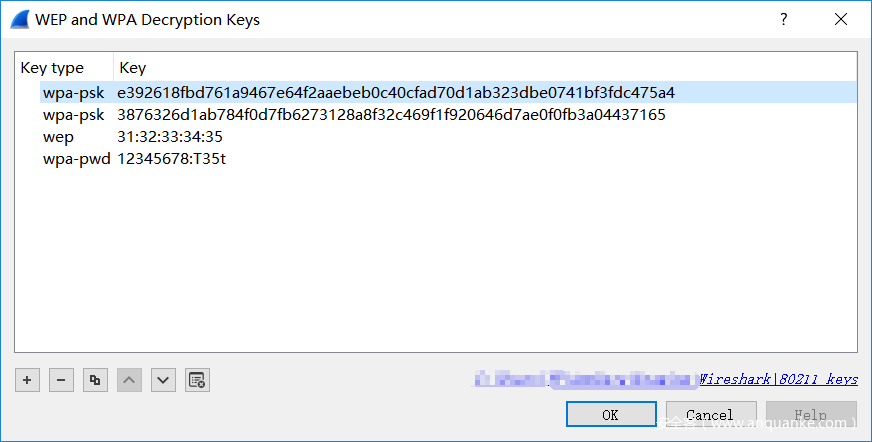872x442 pixels.
Task: Move the selected key down
Action: [x=163, y=380]
